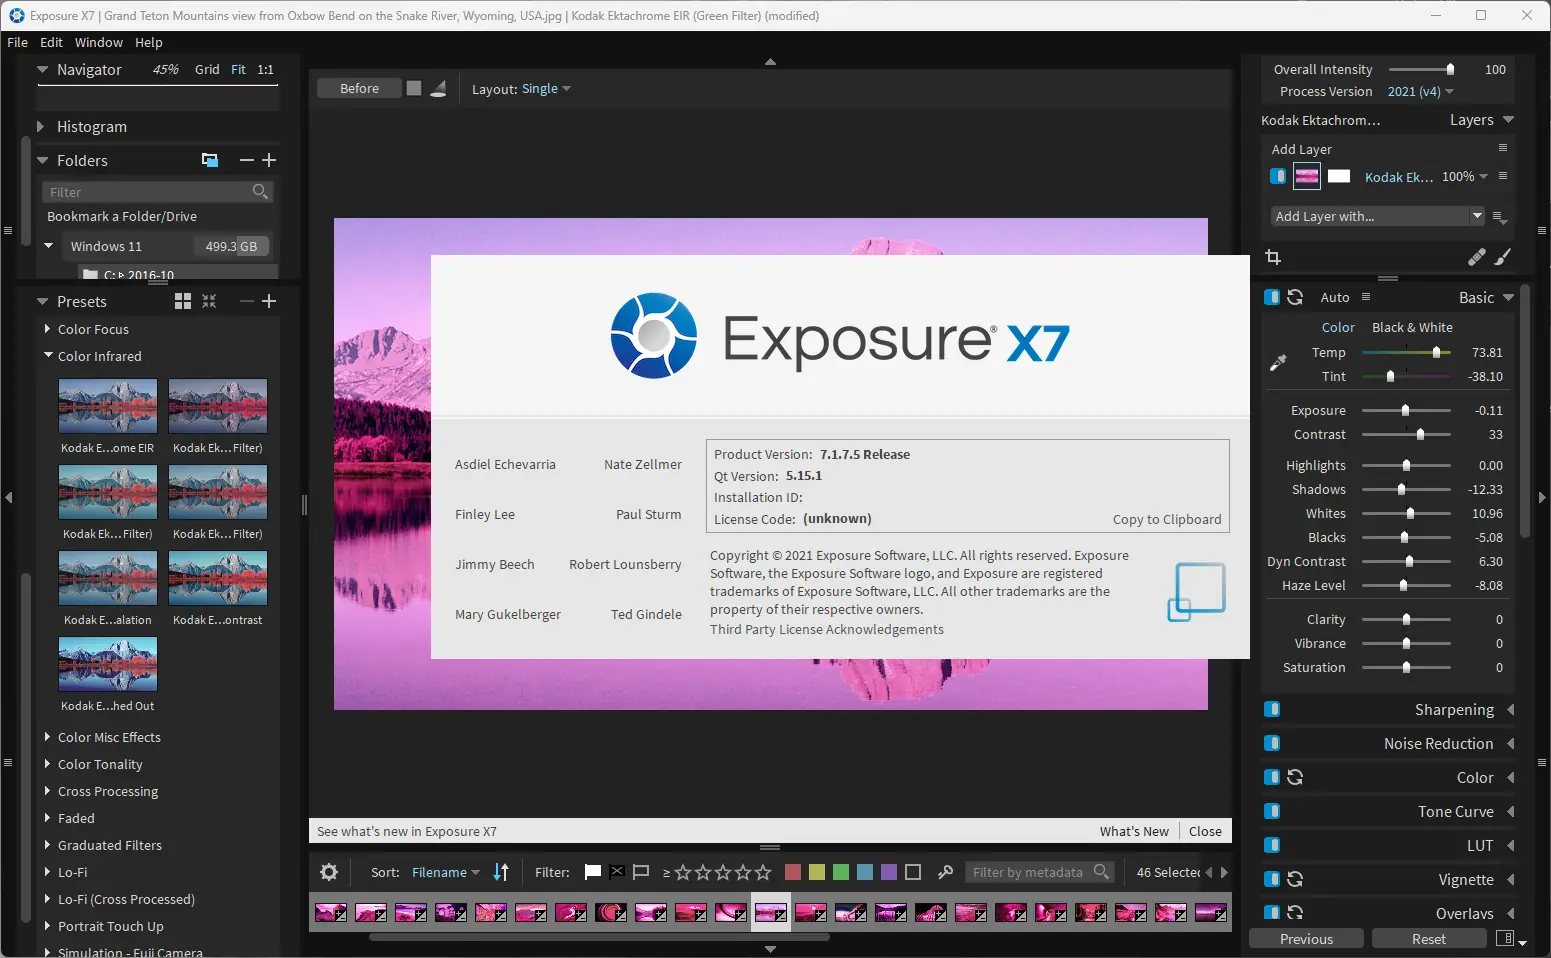Viewport: 1551px width, 958px height.
Task: Open the Add Layer options menu icon
Action: pyautogui.click(x=1502, y=148)
